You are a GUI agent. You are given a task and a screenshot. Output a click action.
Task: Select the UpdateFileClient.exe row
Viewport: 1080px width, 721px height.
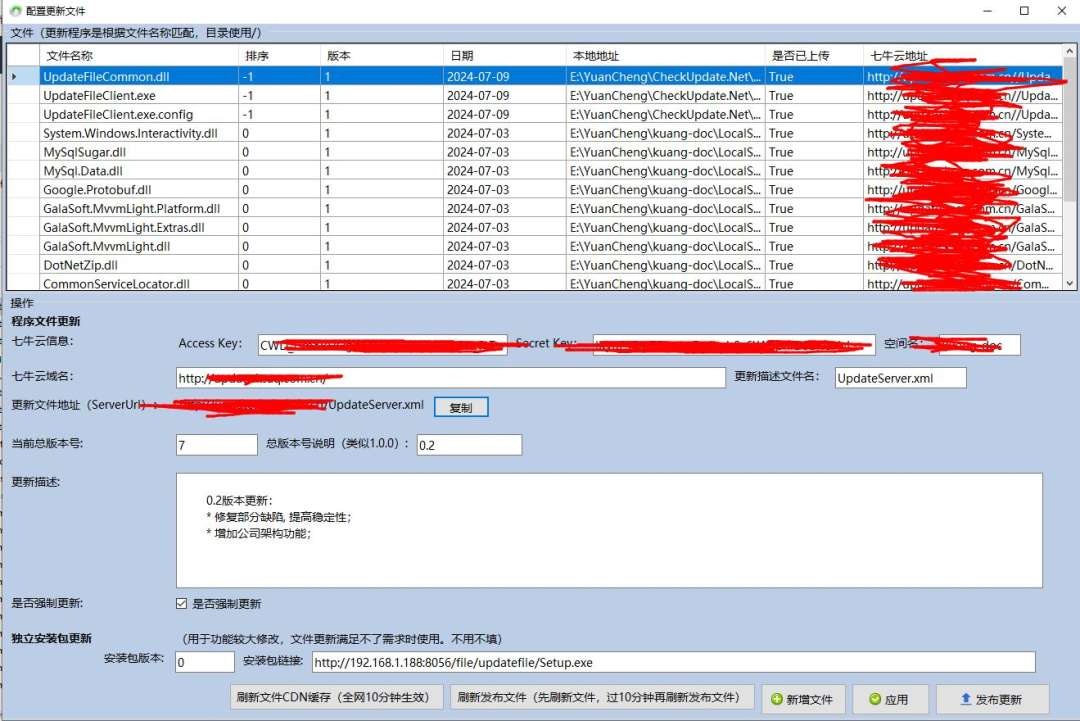tap(534, 95)
